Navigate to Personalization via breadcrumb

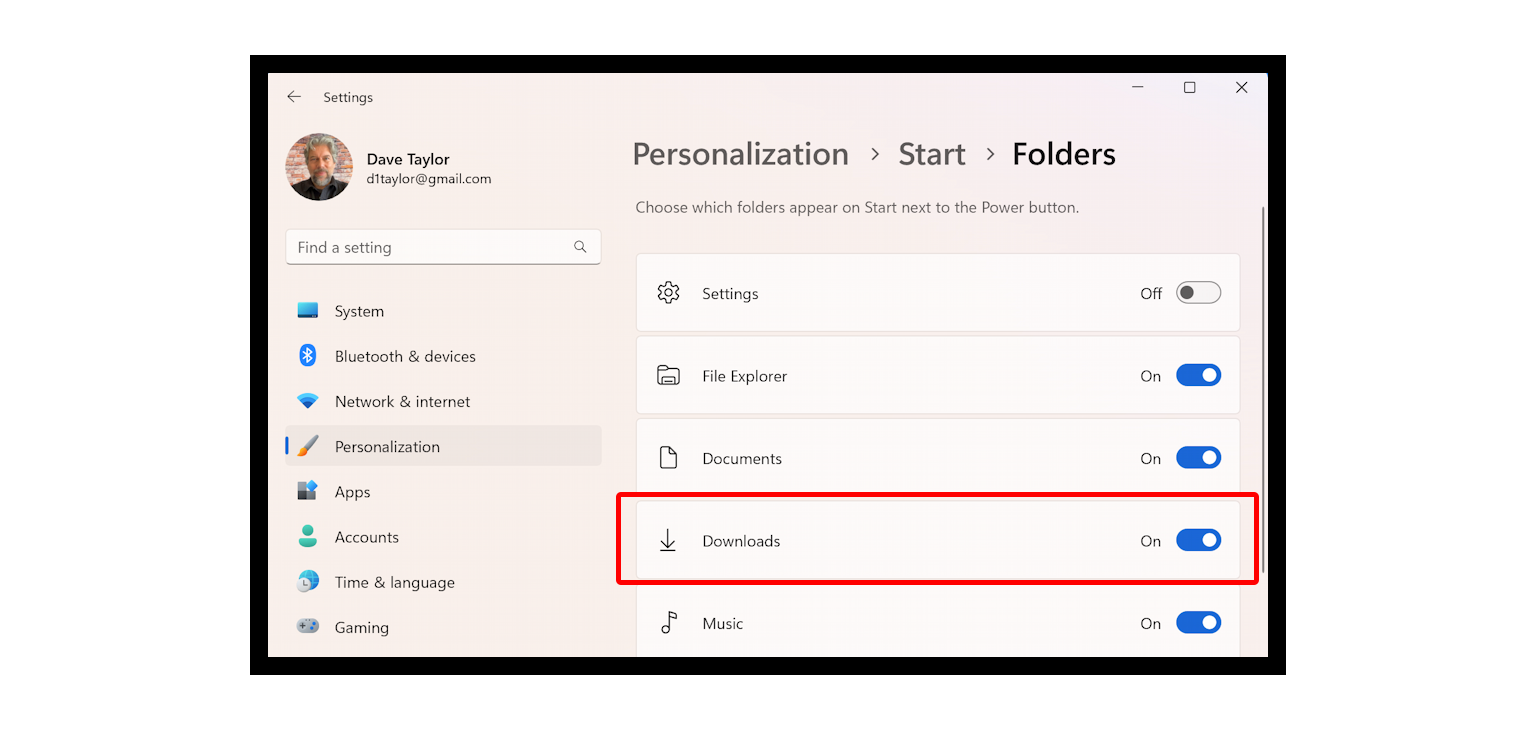point(740,154)
